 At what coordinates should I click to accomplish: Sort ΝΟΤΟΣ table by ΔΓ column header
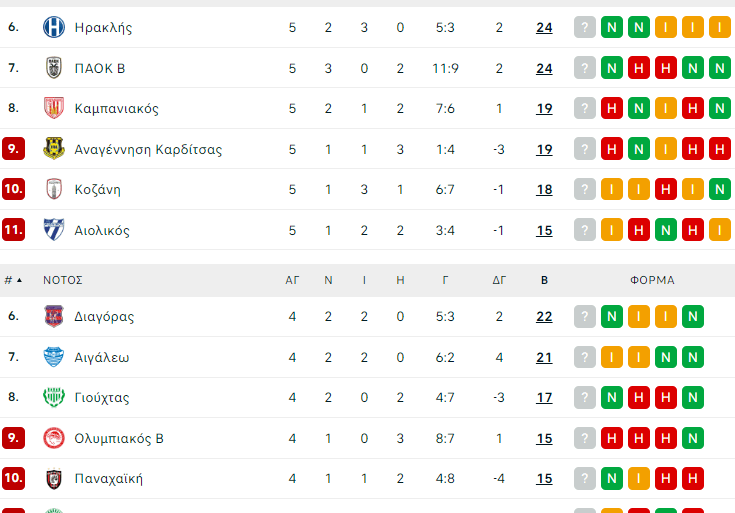[x=499, y=280]
